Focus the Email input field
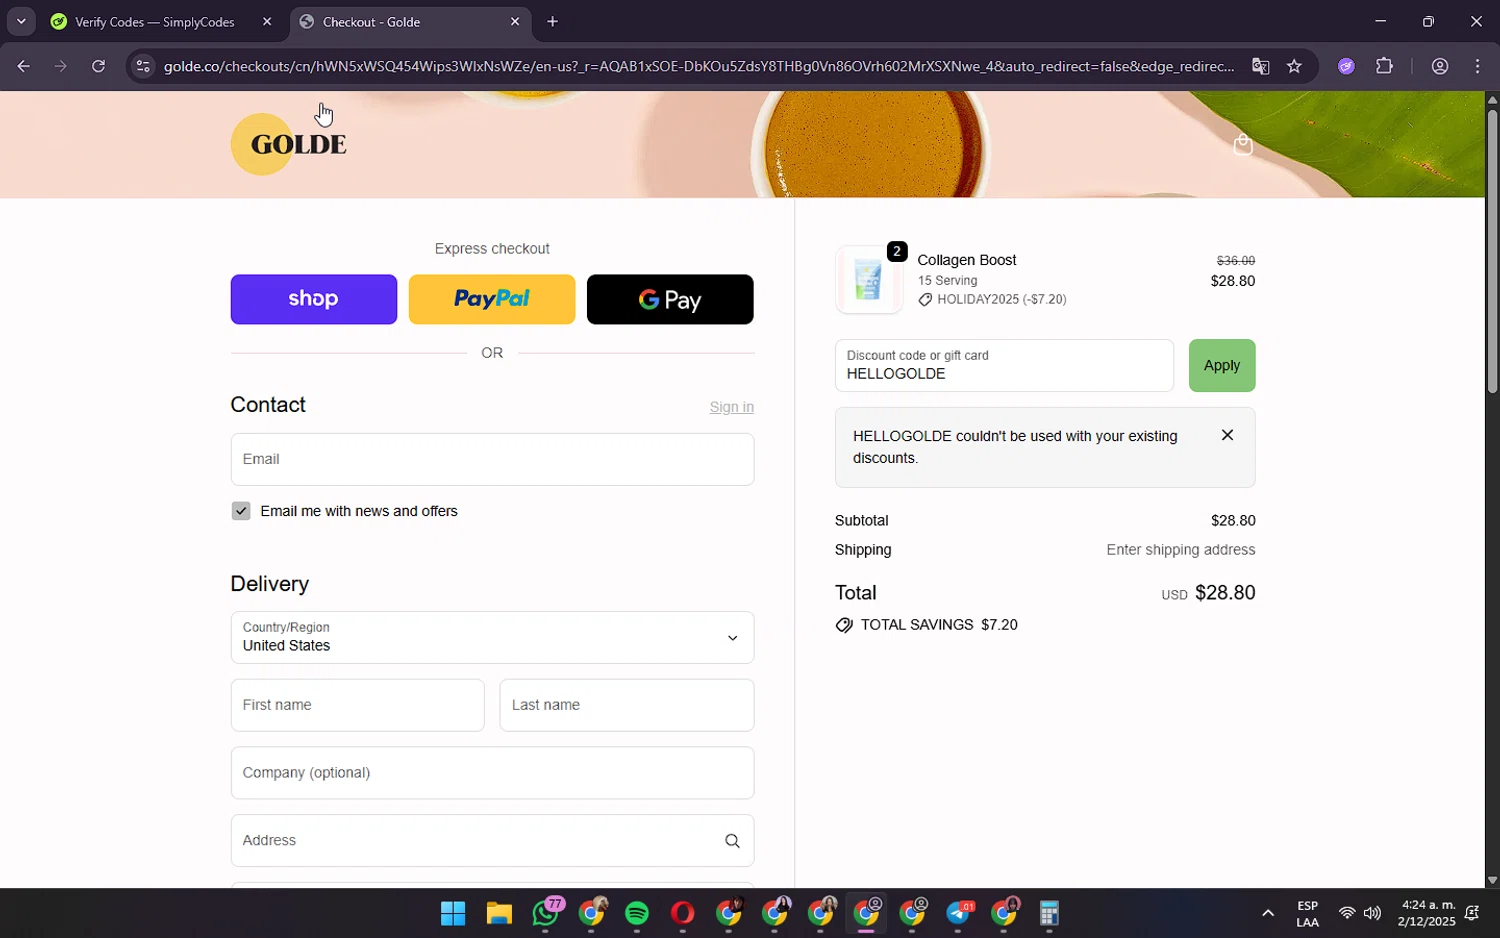 [x=492, y=459]
